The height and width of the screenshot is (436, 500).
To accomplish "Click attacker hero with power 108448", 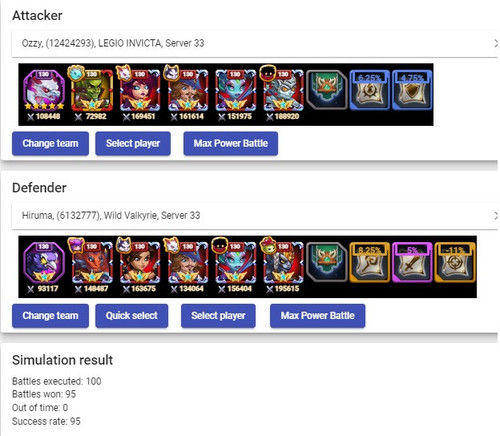I will point(44,94).
